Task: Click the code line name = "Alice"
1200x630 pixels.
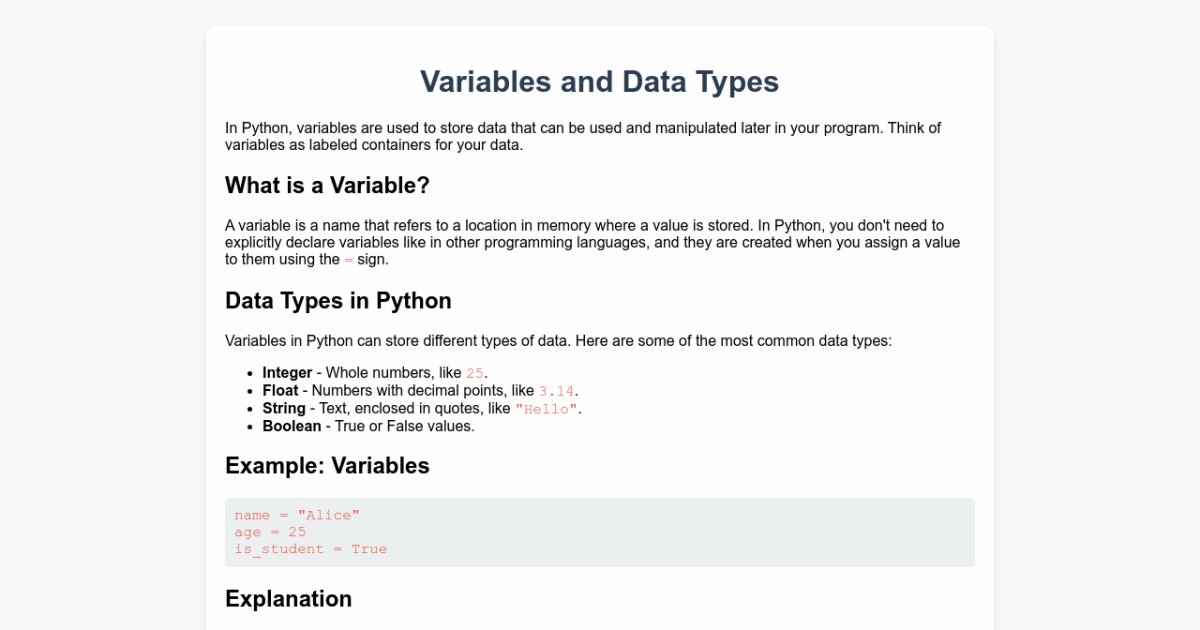Action: 297,515
